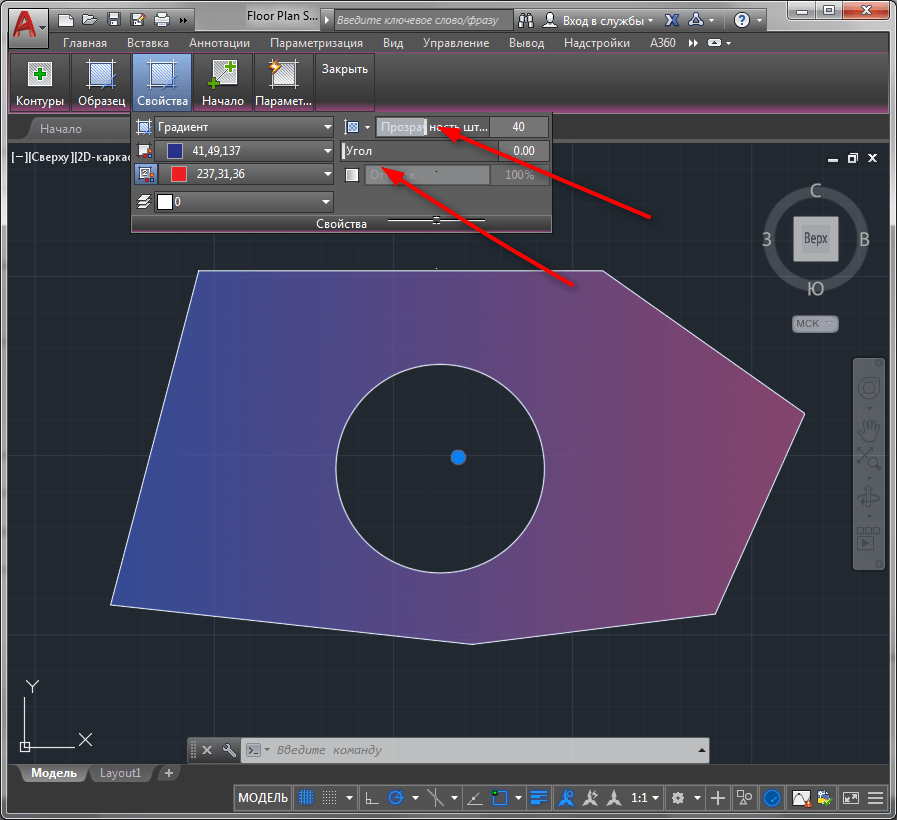897x820 pixels.
Task: Toggle lineweight display
Action: point(539,798)
